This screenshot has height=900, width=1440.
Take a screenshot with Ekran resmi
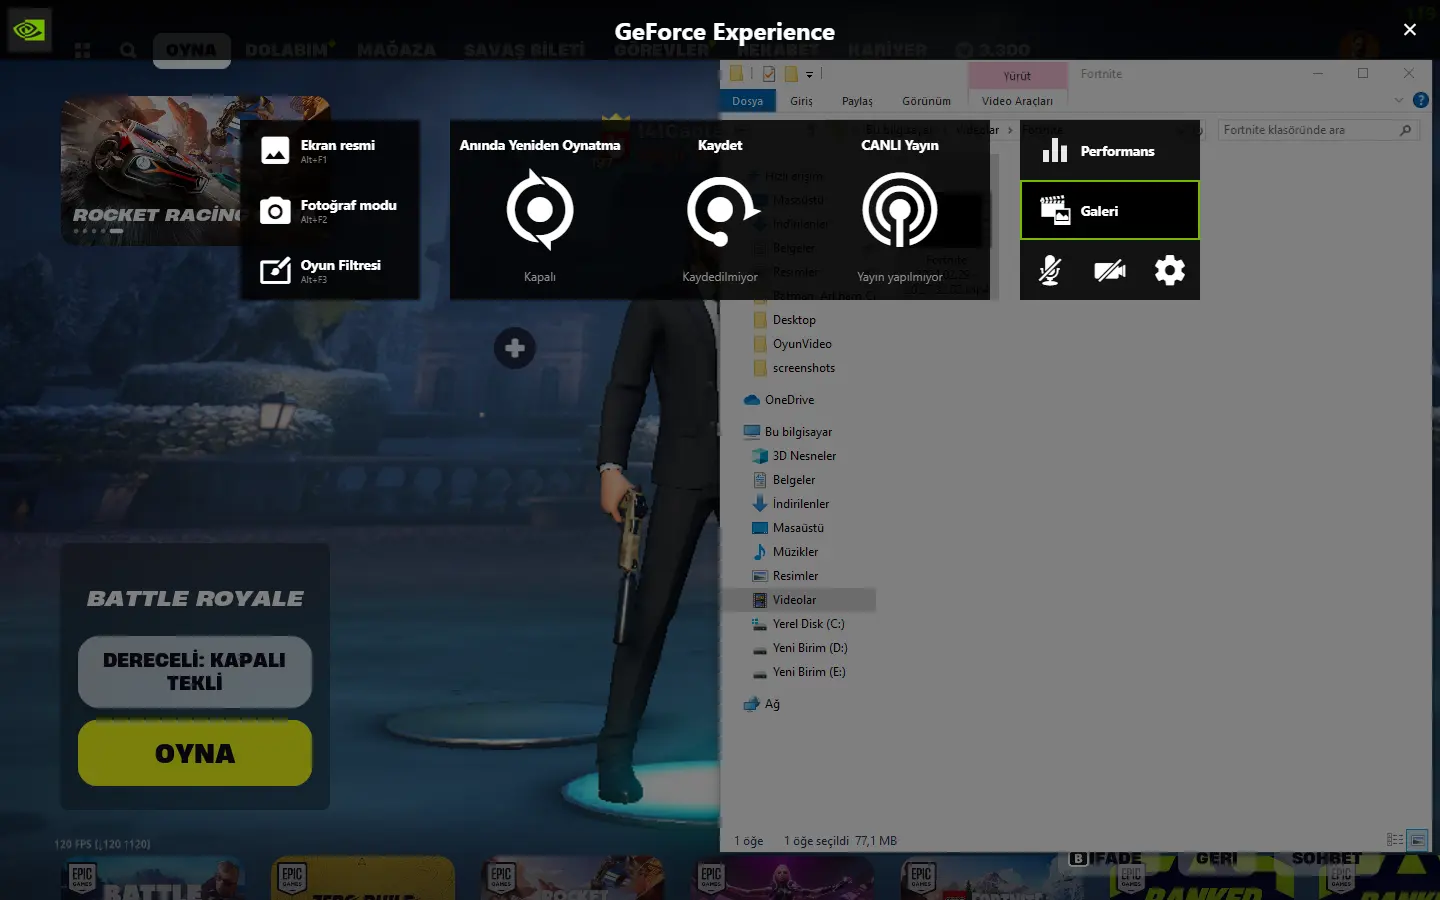click(x=330, y=150)
